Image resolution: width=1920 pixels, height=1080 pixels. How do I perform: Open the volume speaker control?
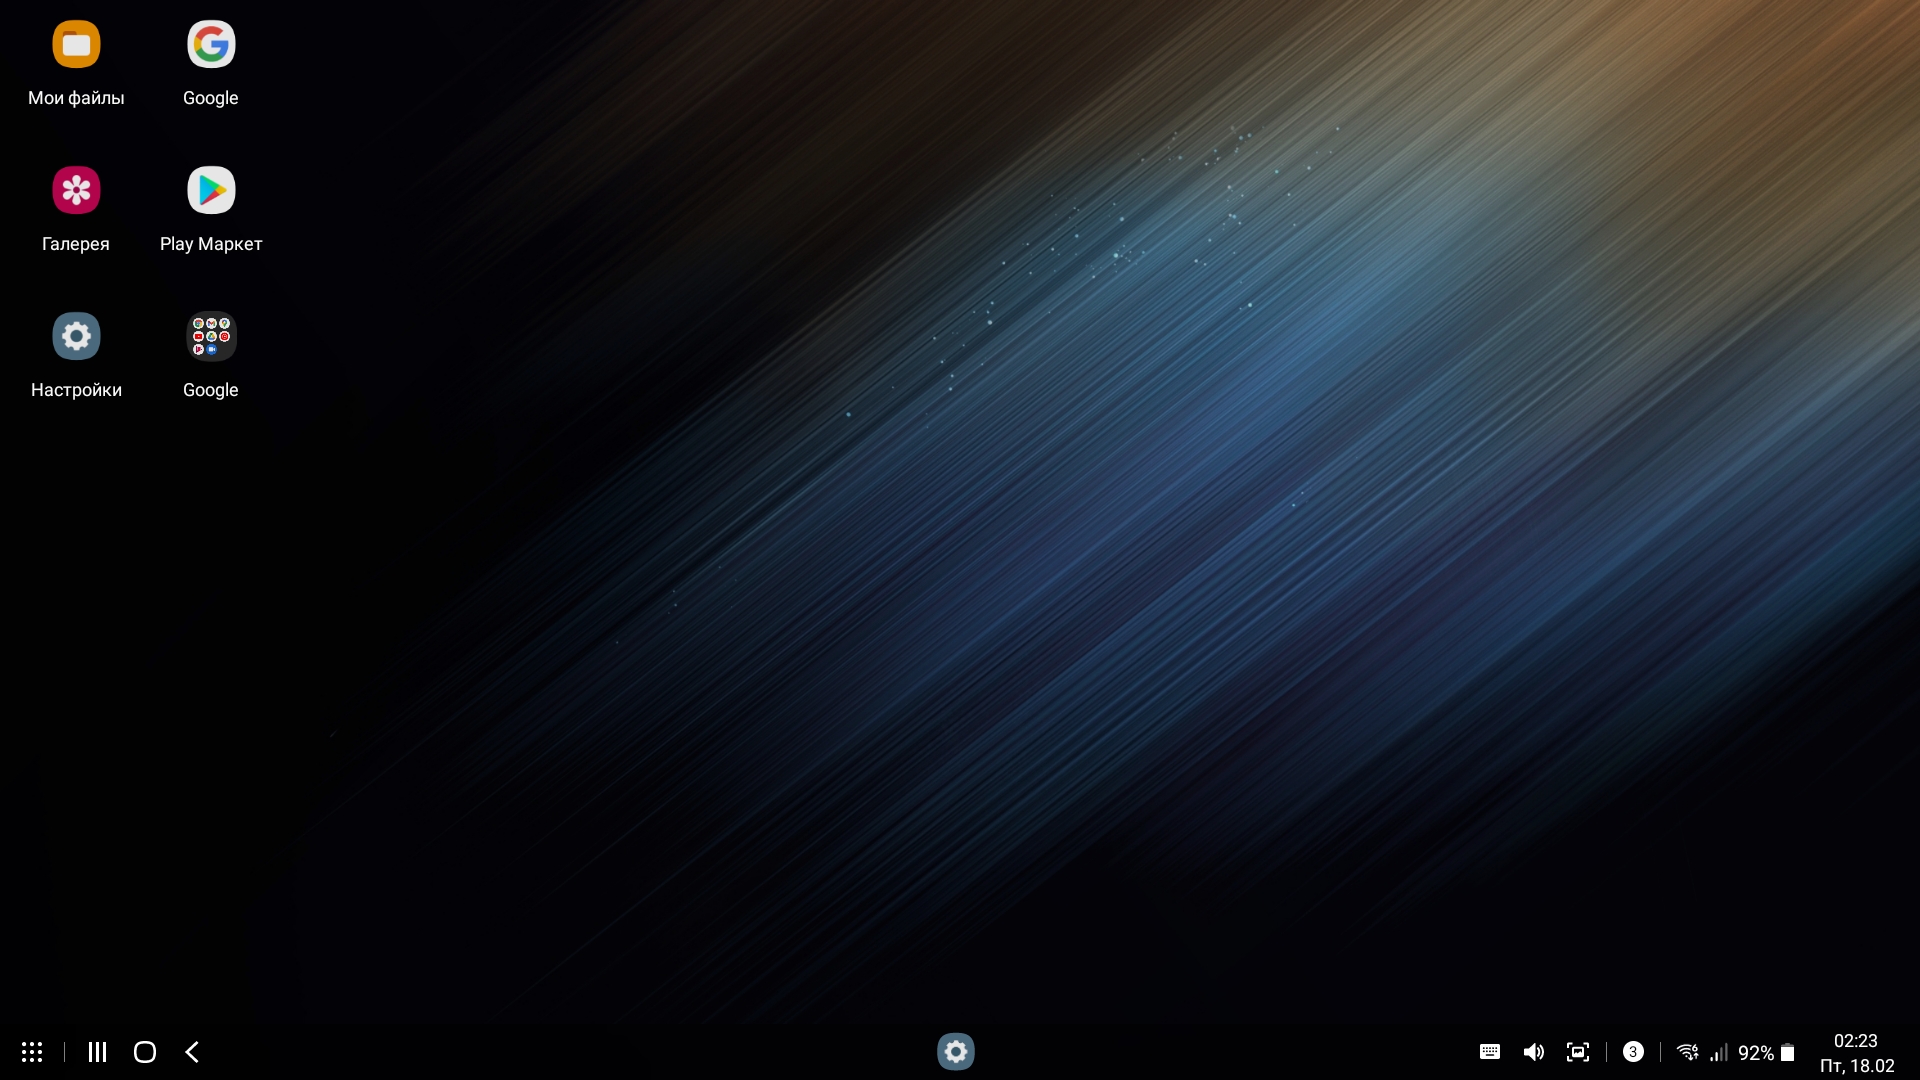click(1533, 1052)
